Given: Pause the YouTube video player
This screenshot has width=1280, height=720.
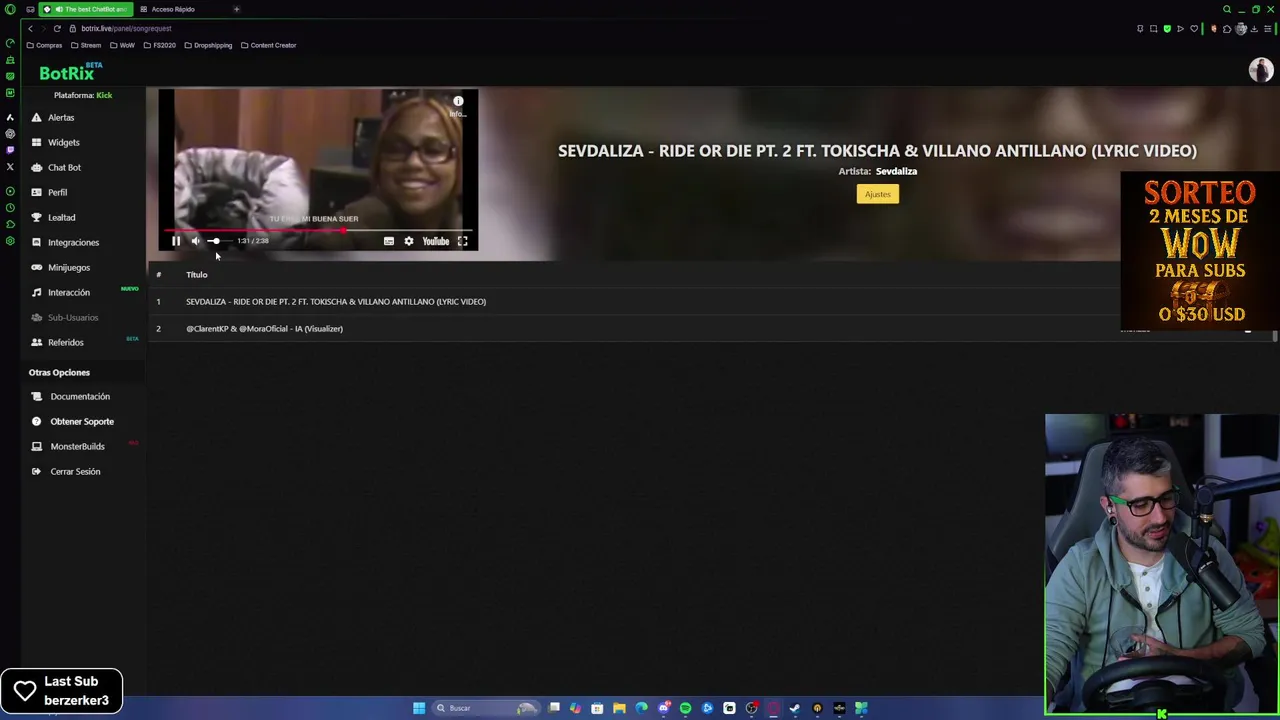Looking at the screenshot, I should [x=176, y=241].
